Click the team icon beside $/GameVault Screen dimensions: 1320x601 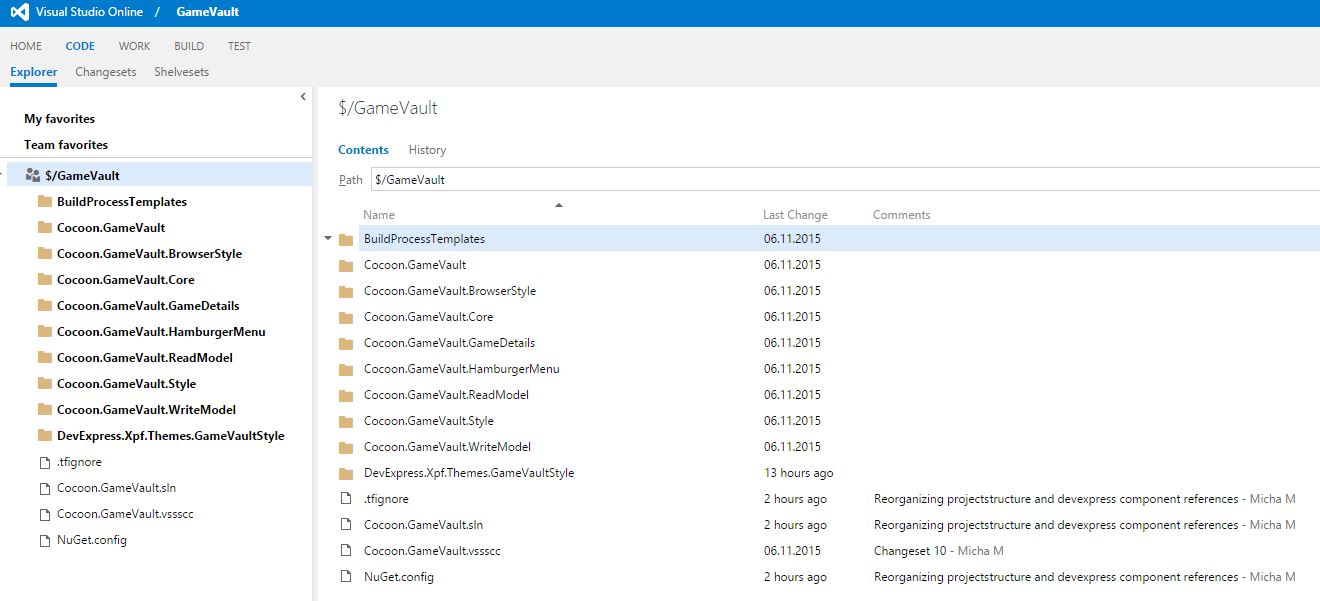(x=32, y=175)
